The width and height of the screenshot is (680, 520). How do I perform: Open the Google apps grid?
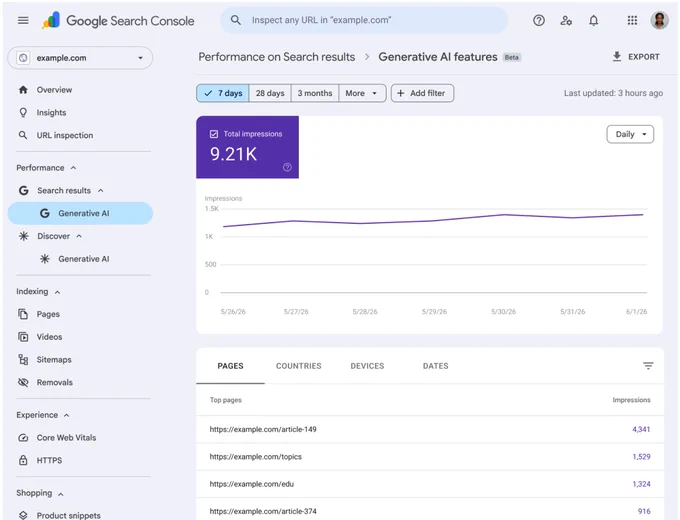pyautogui.click(x=632, y=20)
